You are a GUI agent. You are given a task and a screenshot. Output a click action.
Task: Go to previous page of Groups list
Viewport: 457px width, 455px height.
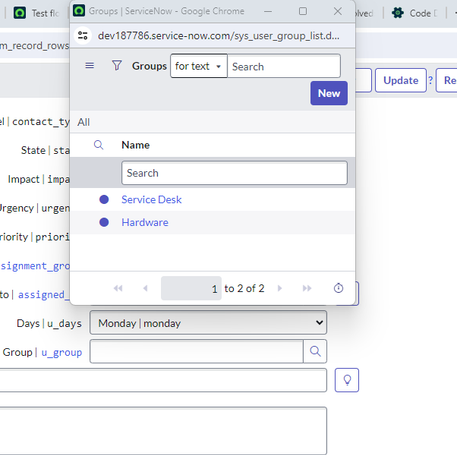pyautogui.click(x=145, y=288)
